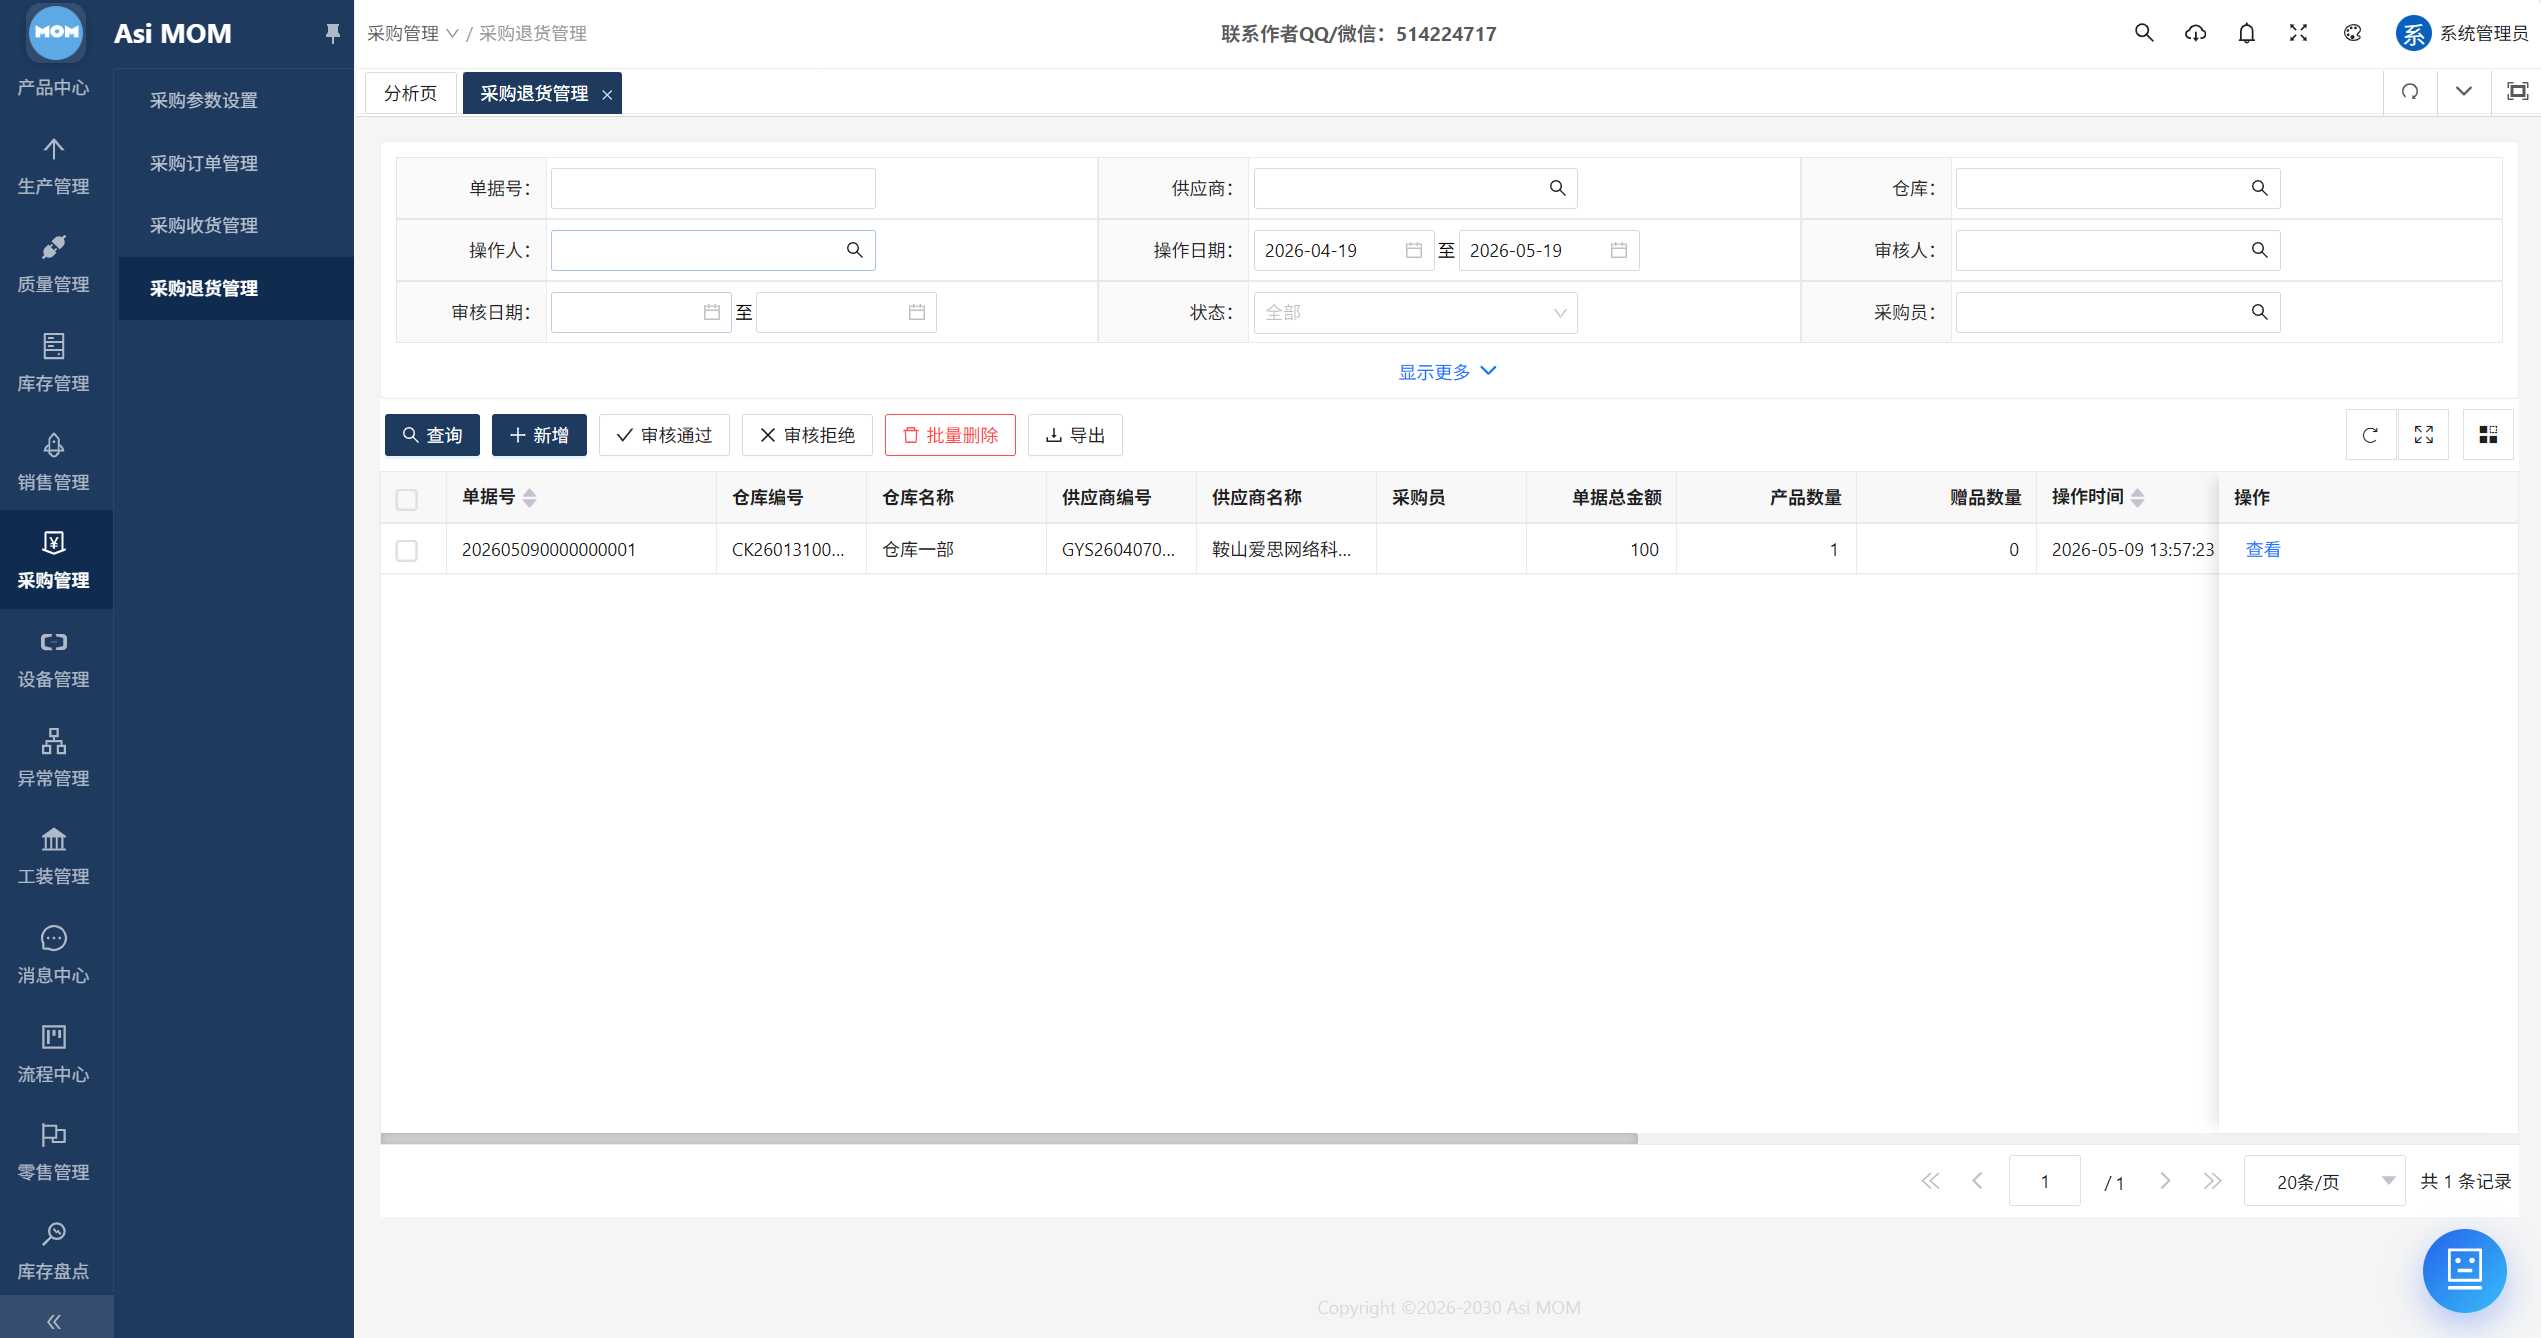Expand table to fullscreen icon
The image size is (2541, 1338).
click(x=2424, y=435)
